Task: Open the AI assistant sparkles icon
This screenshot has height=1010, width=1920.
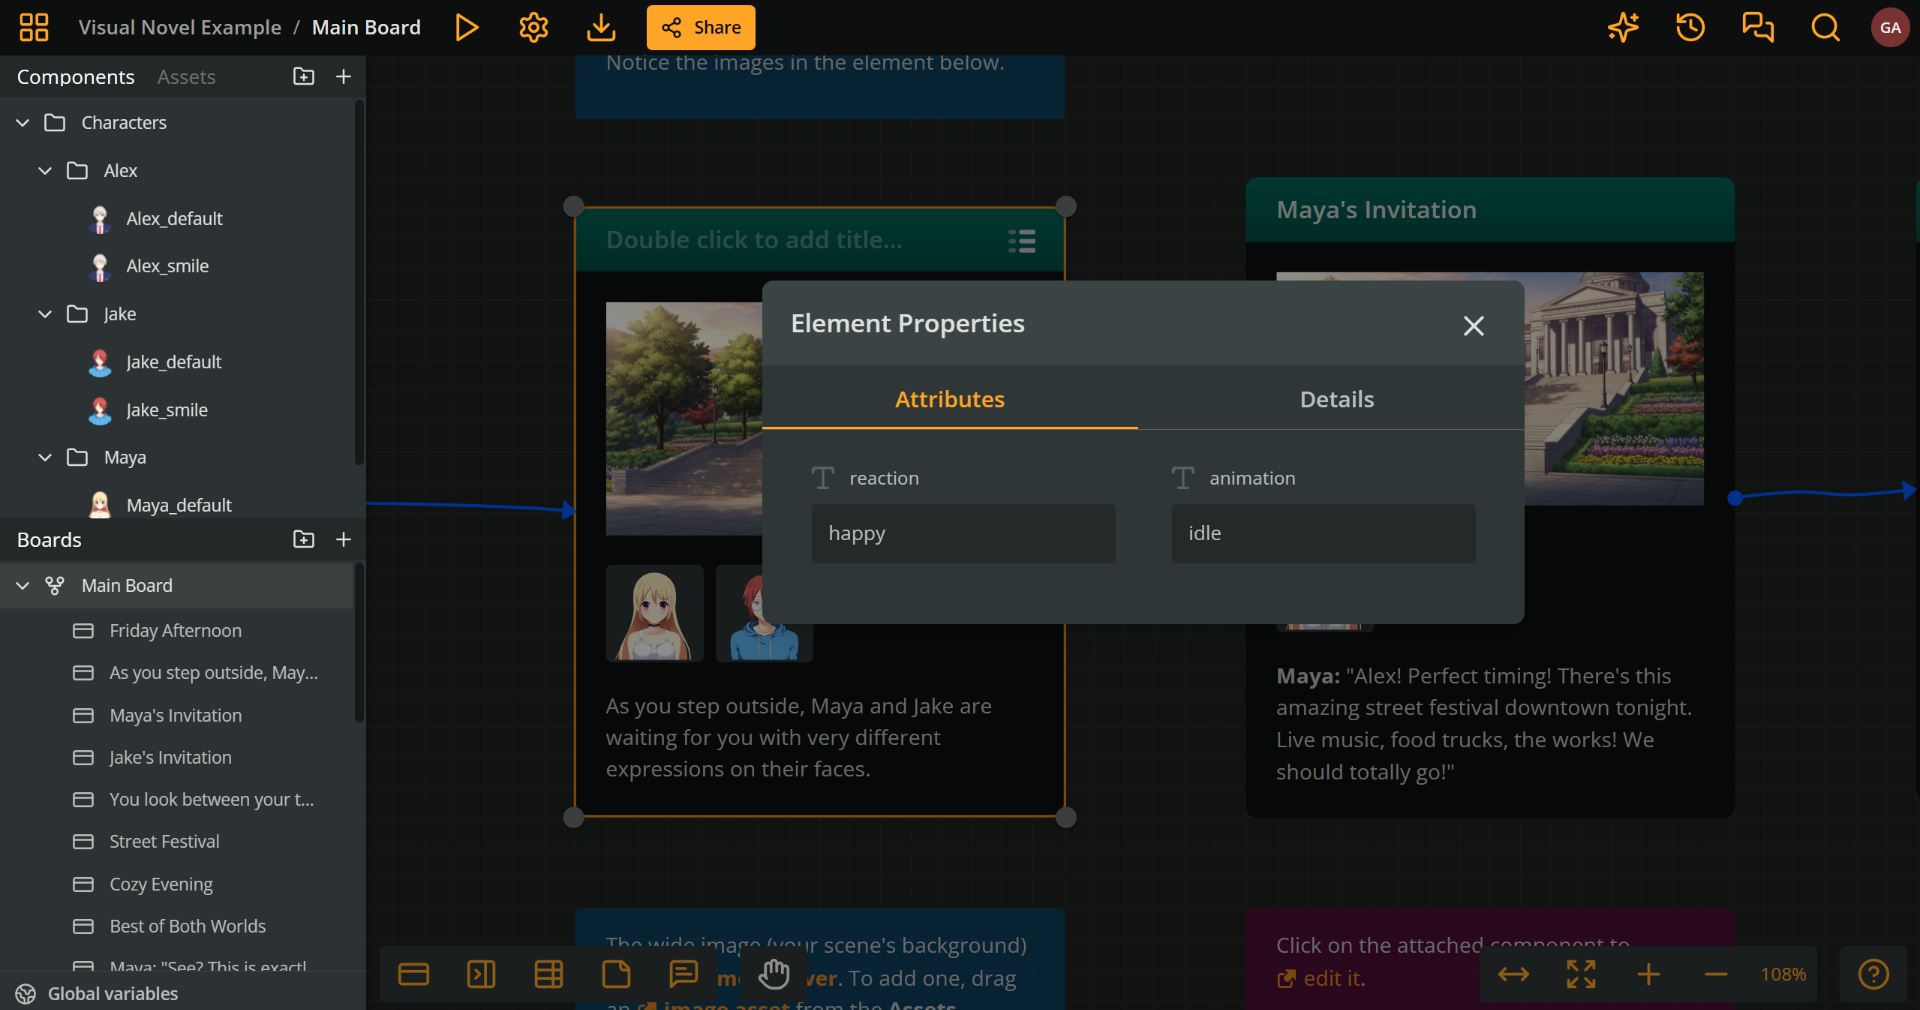Action: [x=1622, y=27]
